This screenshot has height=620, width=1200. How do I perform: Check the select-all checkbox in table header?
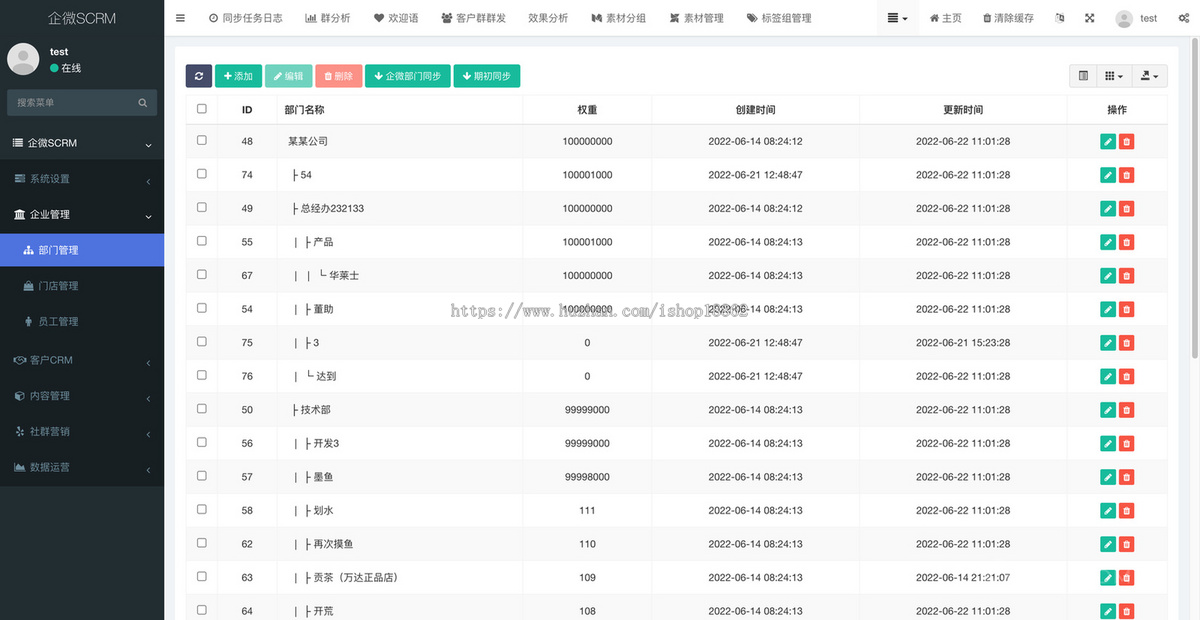202,109
